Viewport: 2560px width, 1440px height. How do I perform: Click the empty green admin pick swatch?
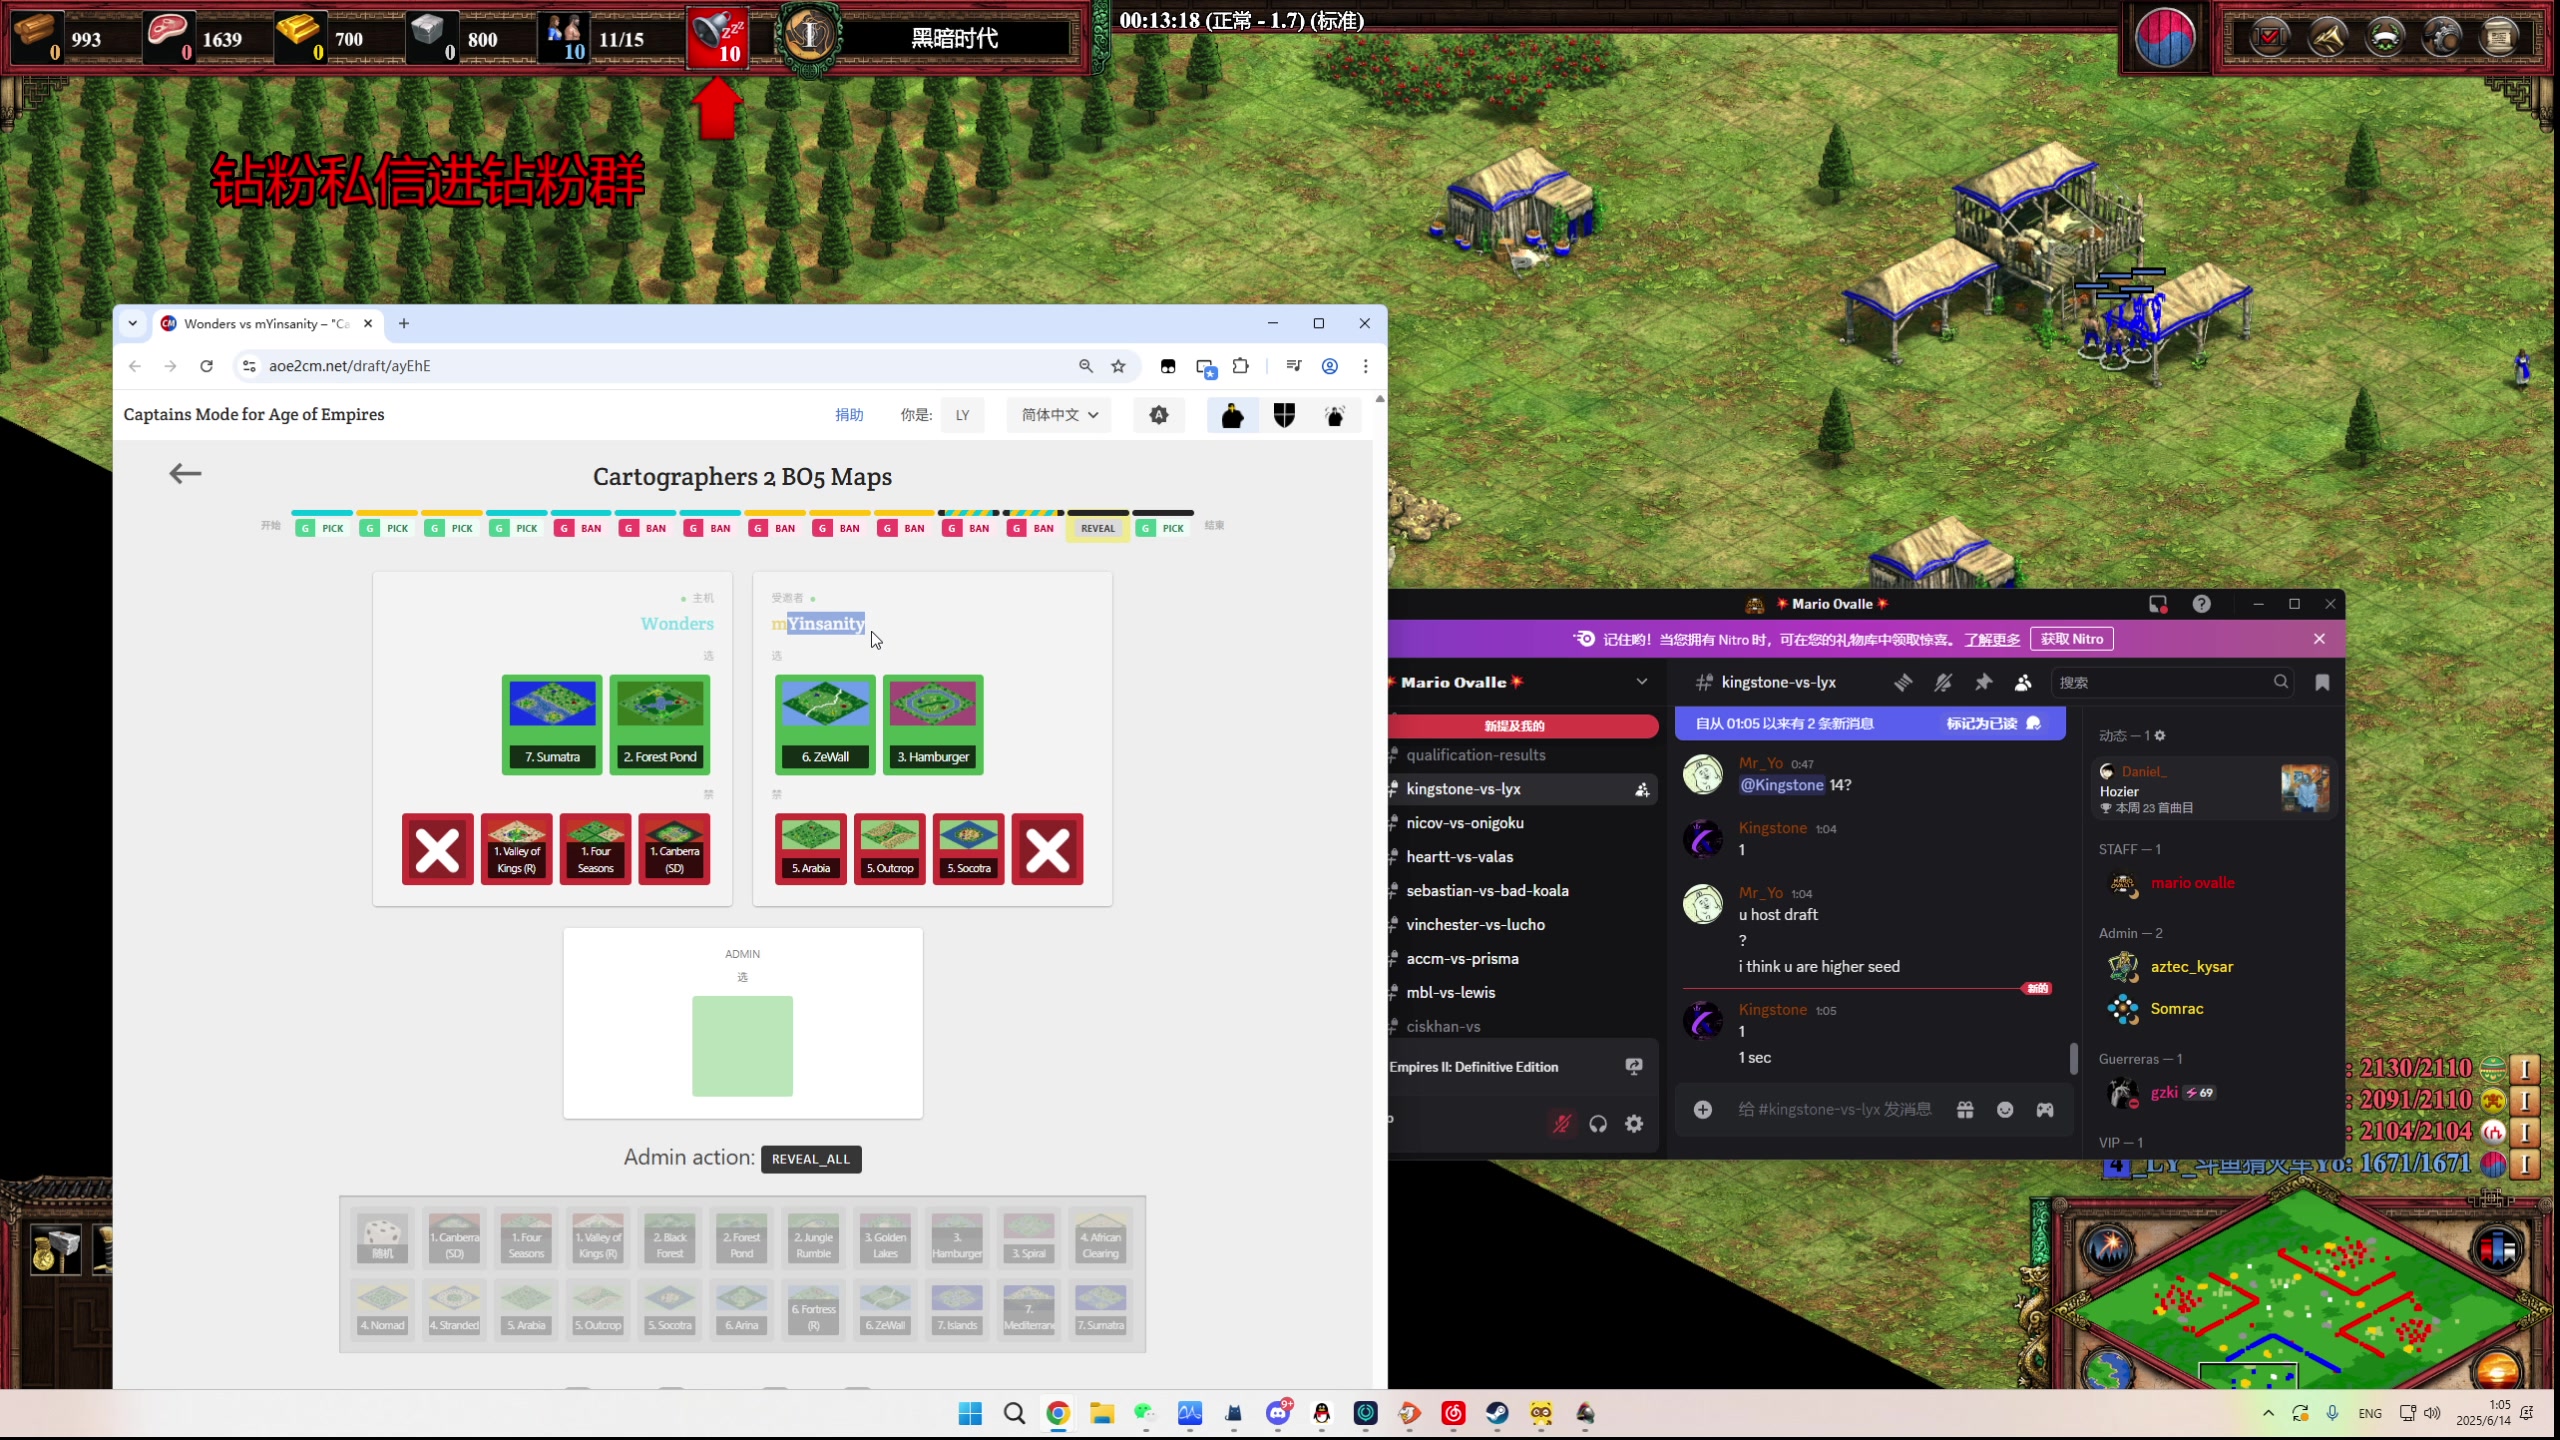coord(743,1046)
